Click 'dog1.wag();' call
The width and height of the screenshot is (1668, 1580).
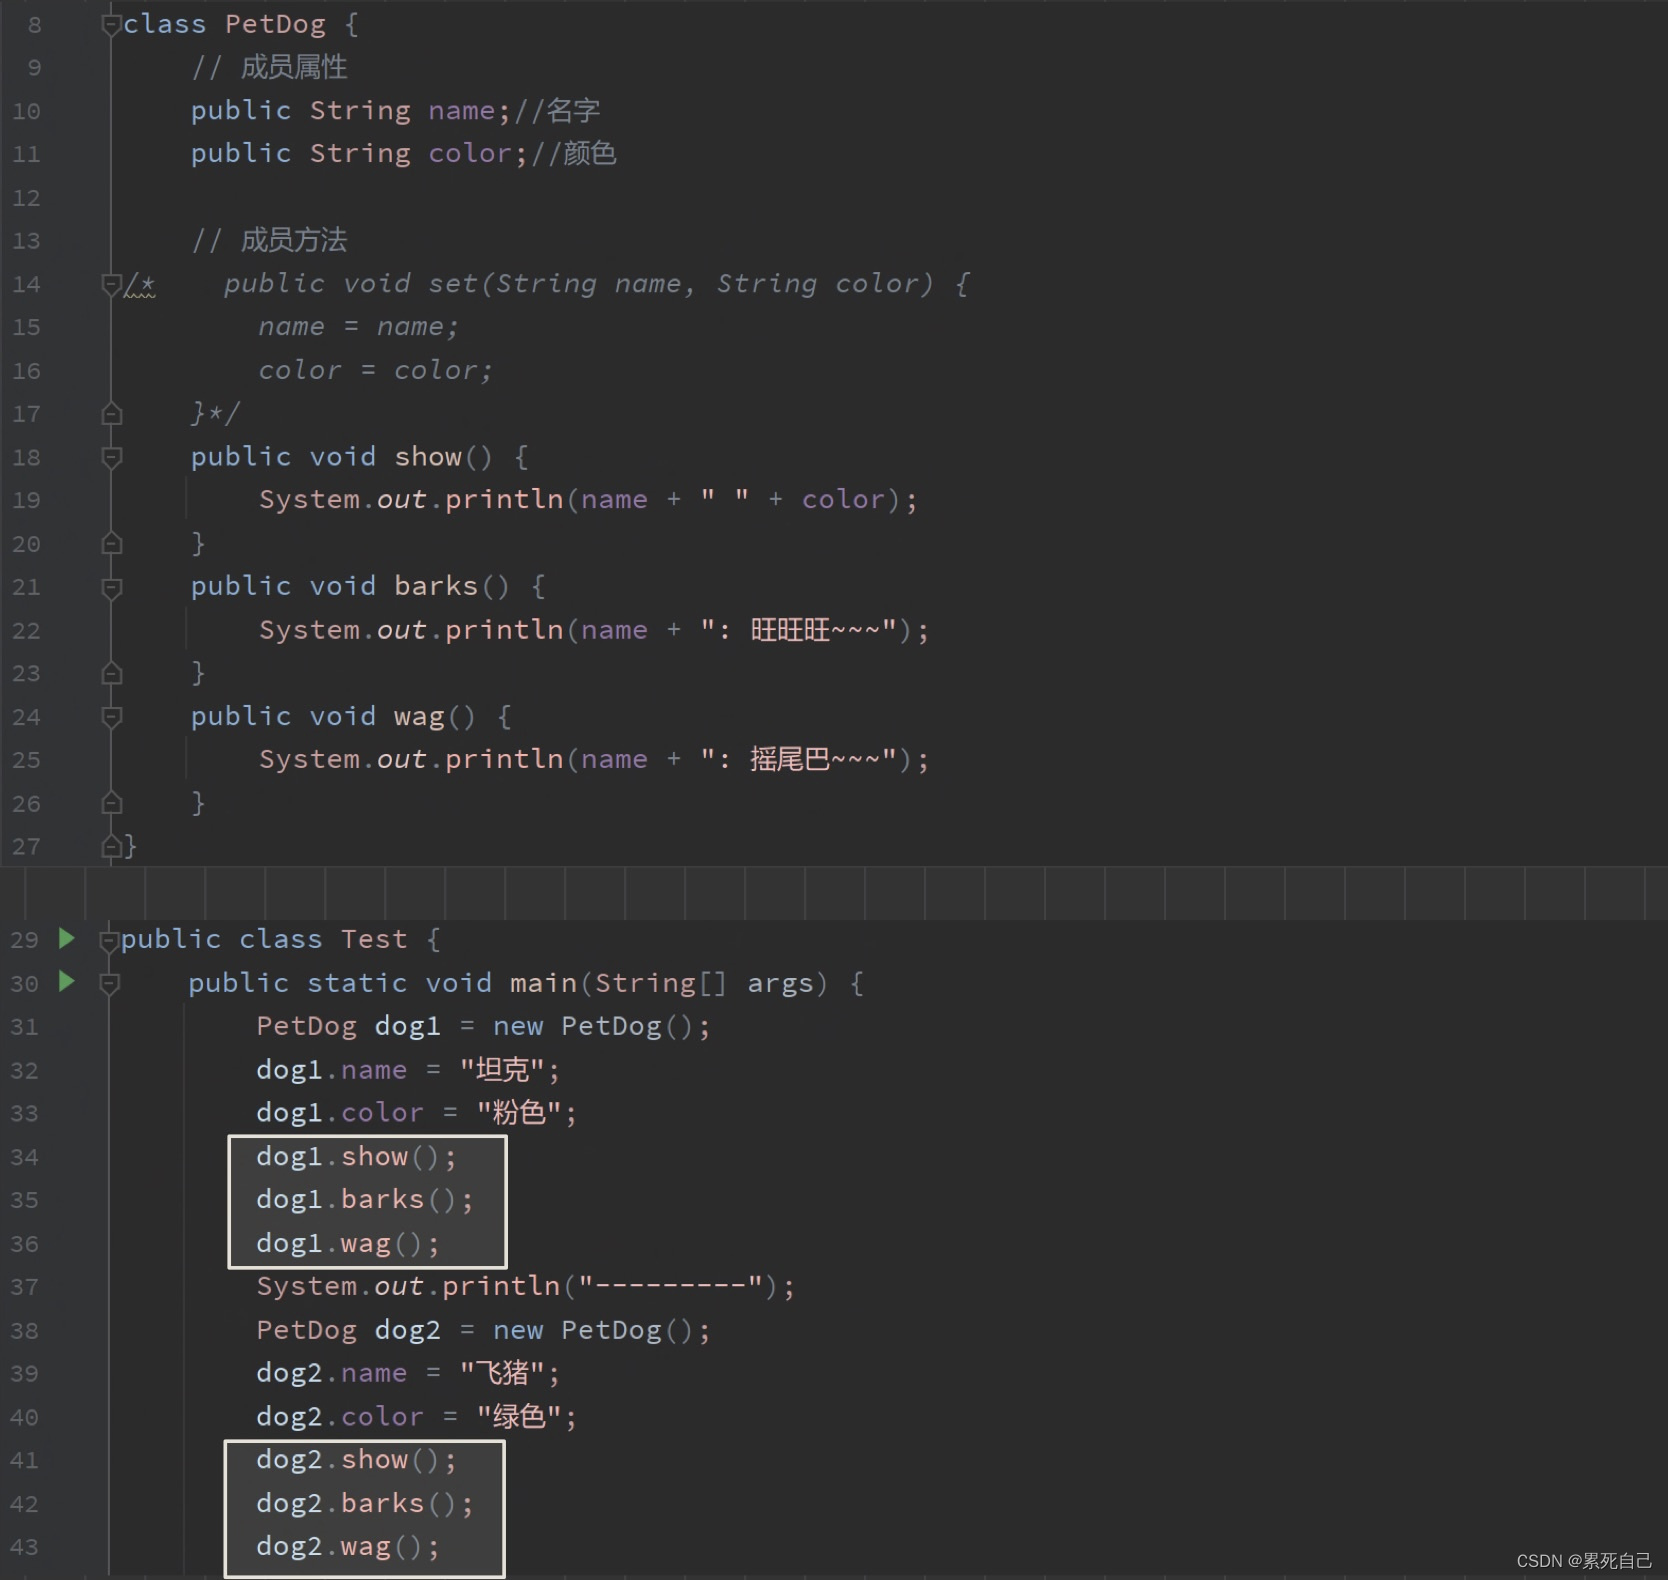(x=348, y=1244)
